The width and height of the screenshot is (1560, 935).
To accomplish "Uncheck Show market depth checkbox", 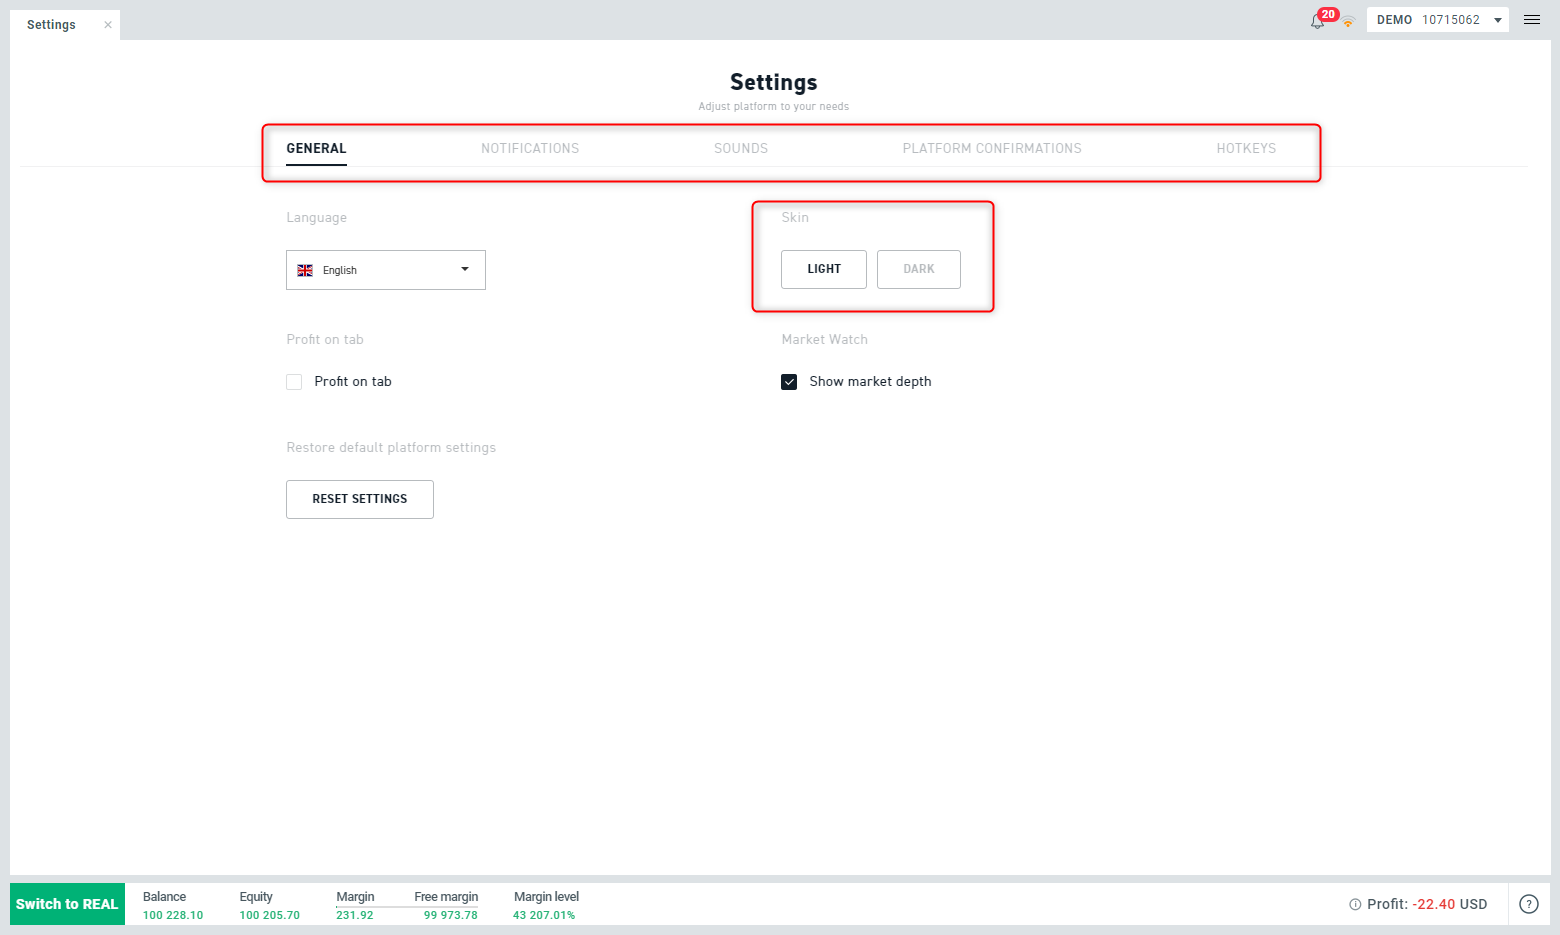I will click(789, 382).
